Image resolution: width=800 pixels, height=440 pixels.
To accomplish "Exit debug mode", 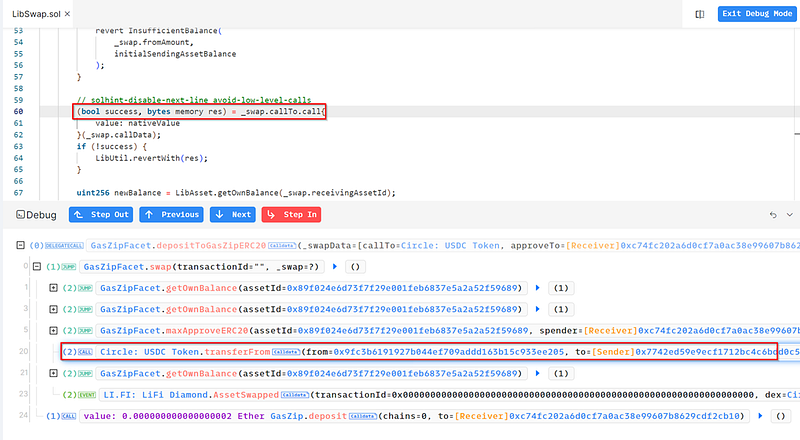I will 753,15.
